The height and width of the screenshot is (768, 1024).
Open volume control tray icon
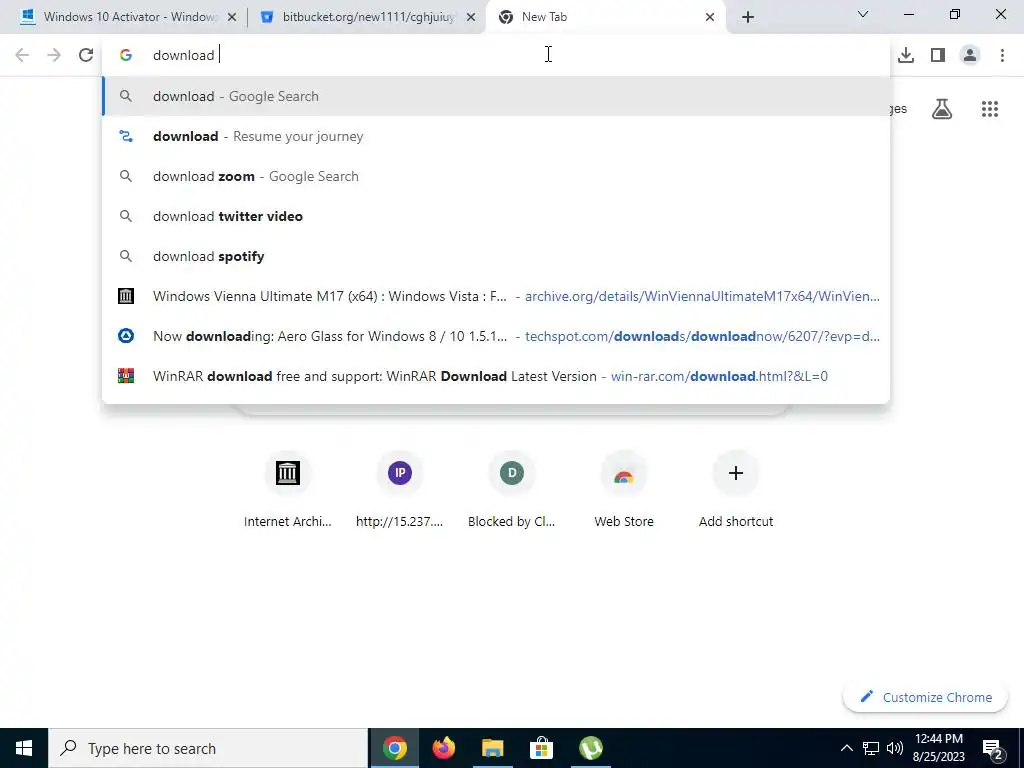[895, 748]
